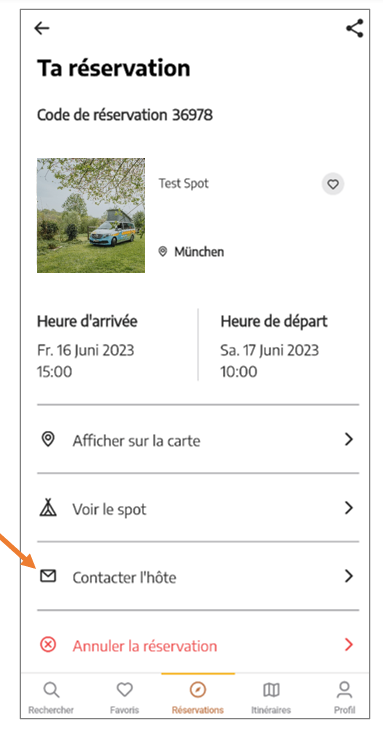
Task: Open the share icon
Action: coord(355,28)
